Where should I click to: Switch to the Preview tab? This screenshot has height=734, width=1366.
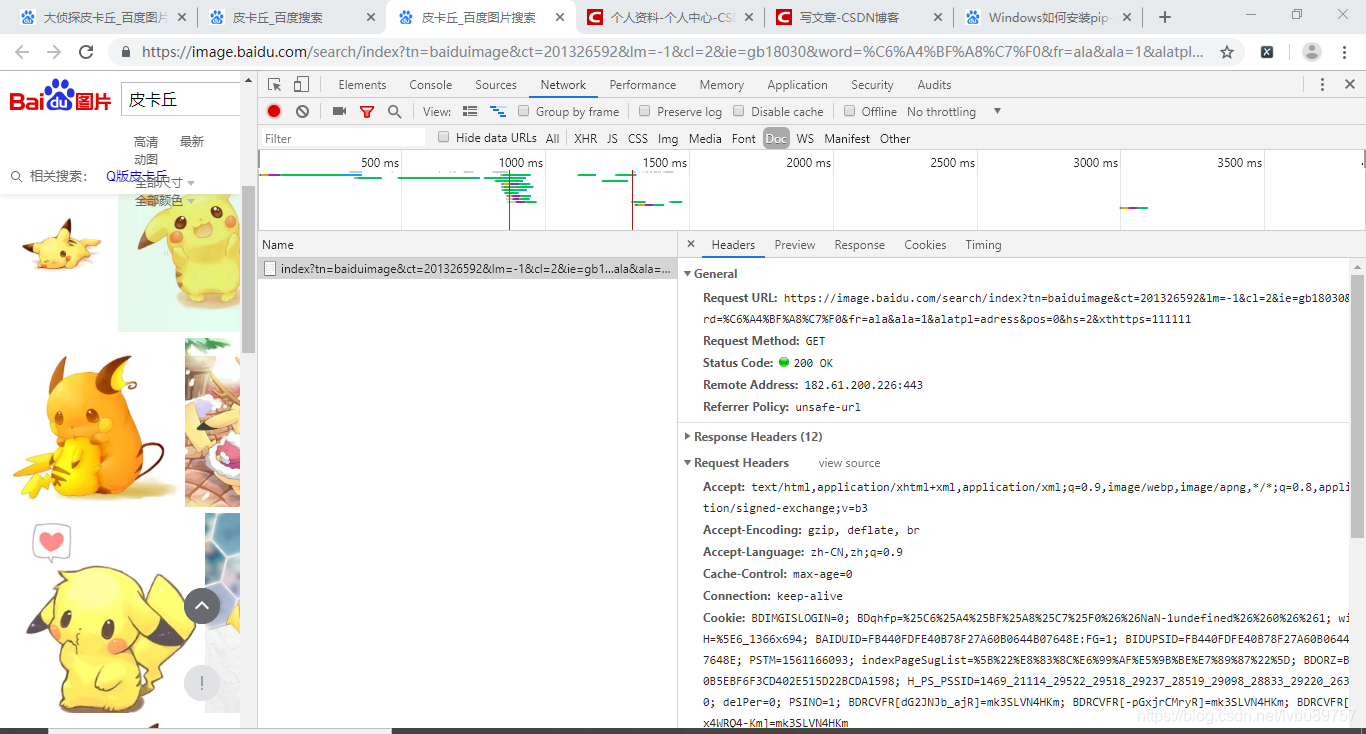point(795,244)
